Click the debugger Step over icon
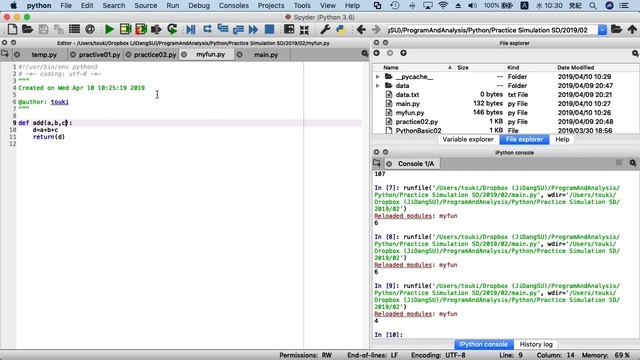The image size is (640, 360). pyautogui.click(x=207, y=29)
